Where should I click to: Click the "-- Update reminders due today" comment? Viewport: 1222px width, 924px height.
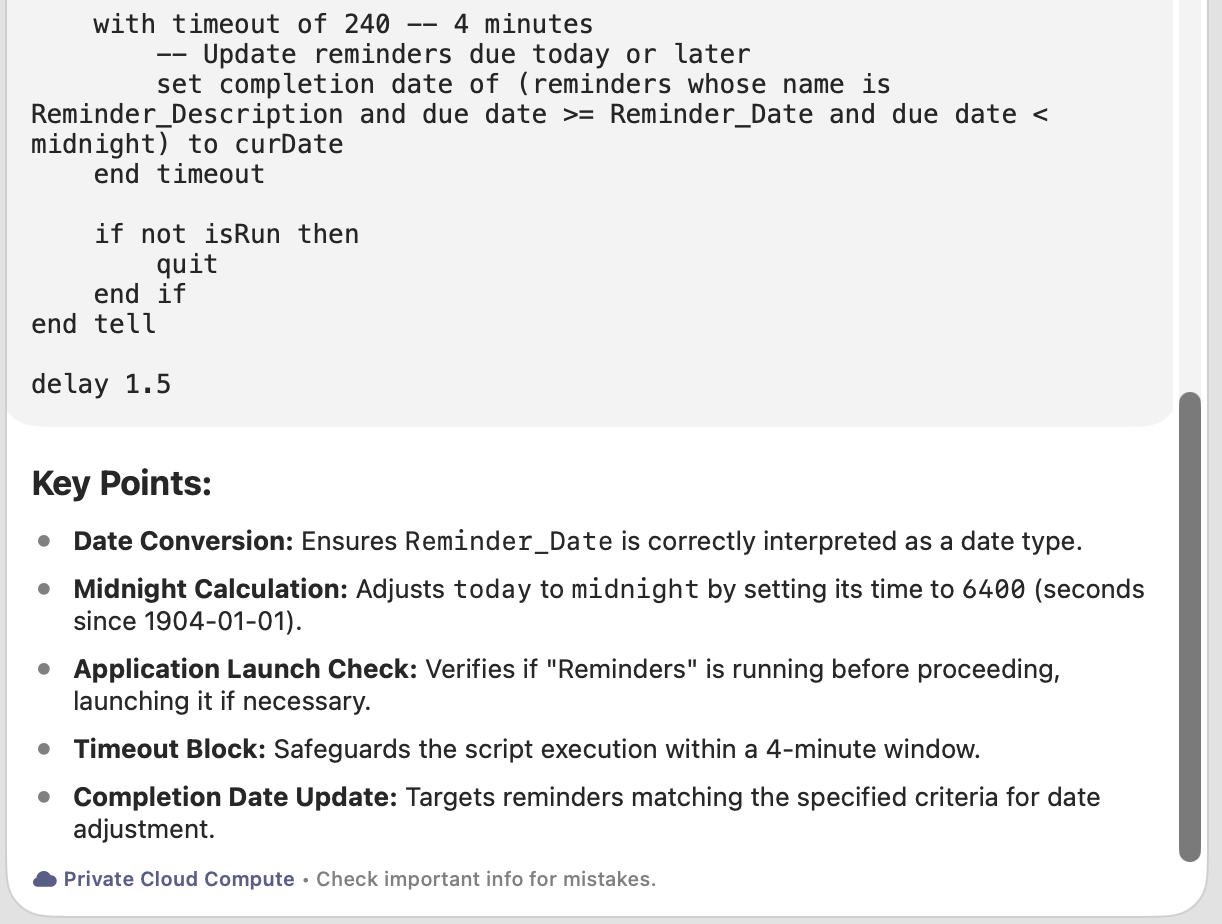[x=452, y=54]
